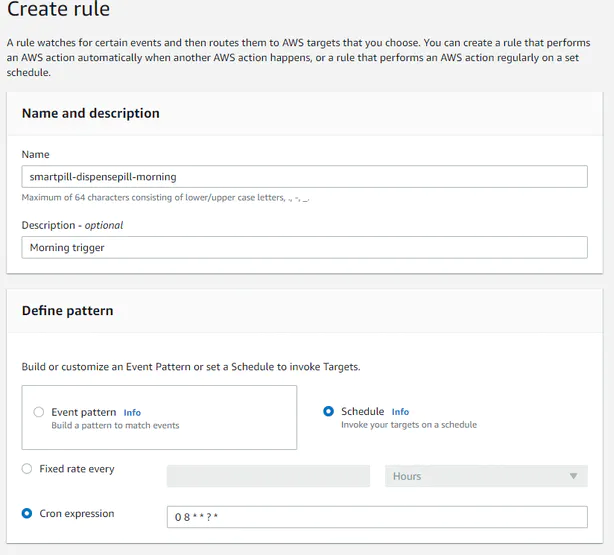Open Info link beside Schedule
Screen dimensions: 614x555
coord(400,411)
